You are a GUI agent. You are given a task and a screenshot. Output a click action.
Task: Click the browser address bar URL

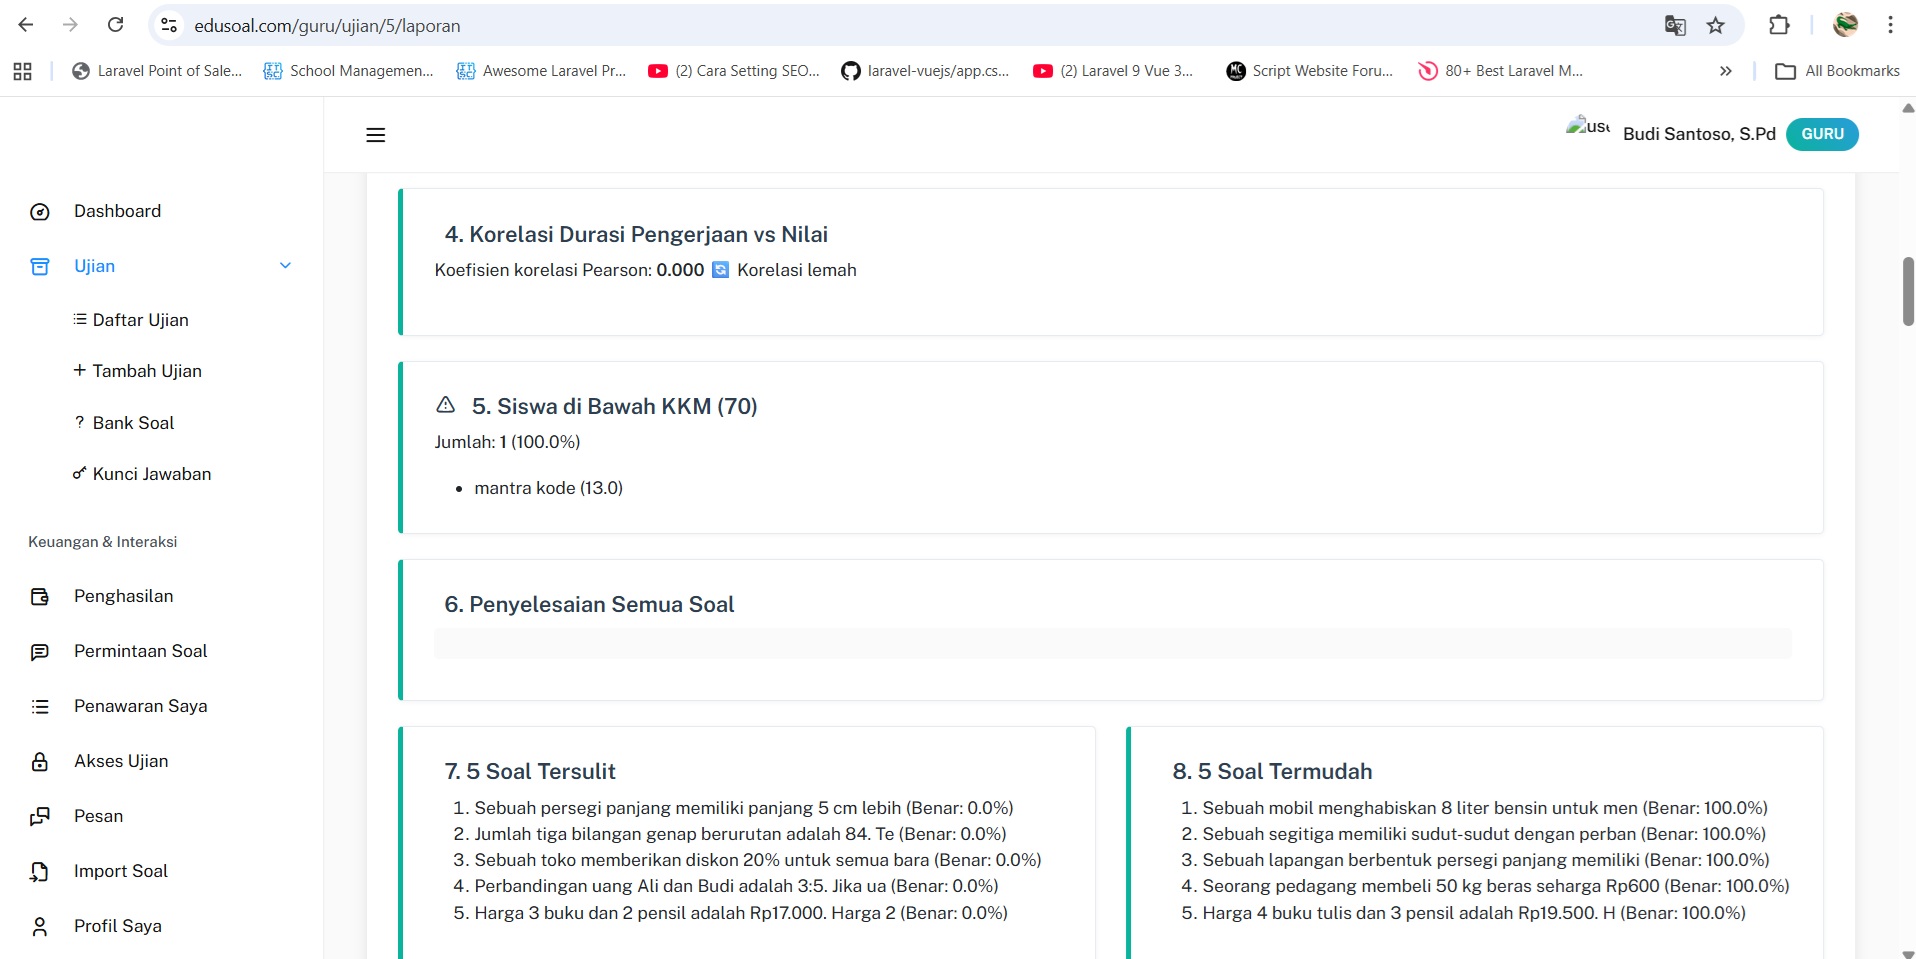327,26
